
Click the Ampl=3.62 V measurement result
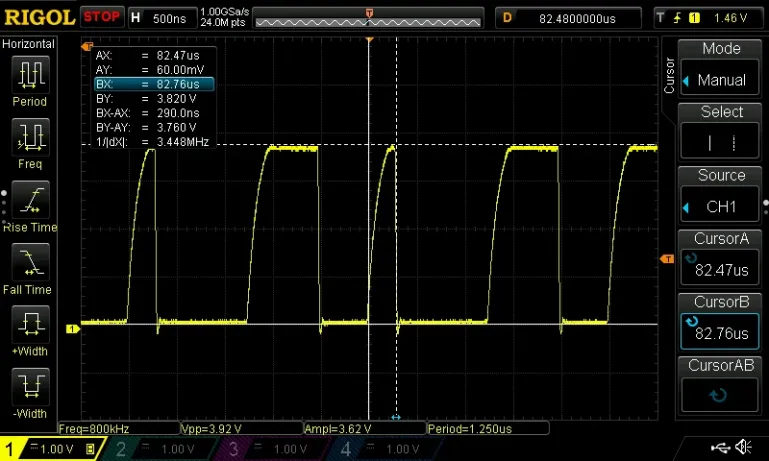(x=364, y=429)
